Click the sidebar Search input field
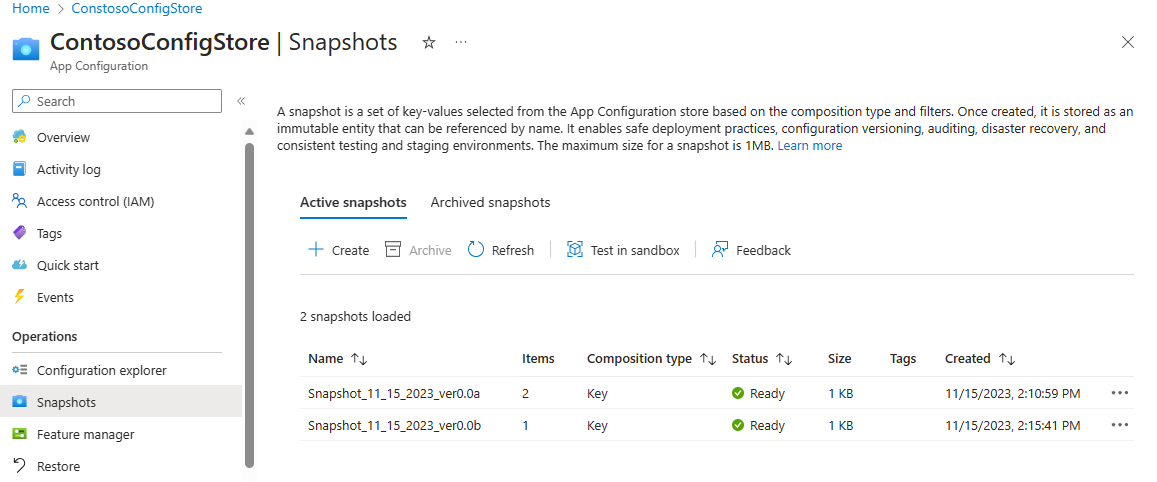 117,101
